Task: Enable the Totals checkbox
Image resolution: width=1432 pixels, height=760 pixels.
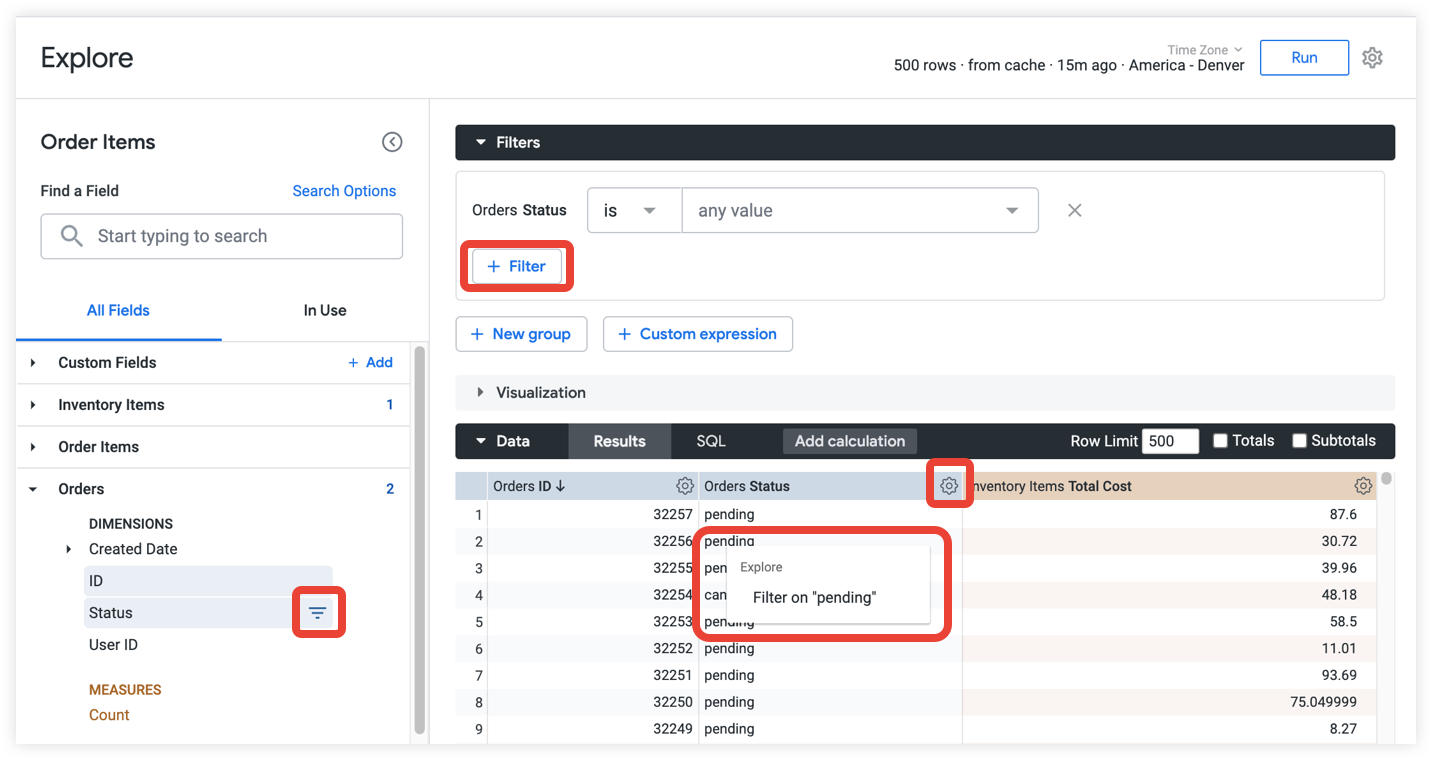Action: (1220, 441)
